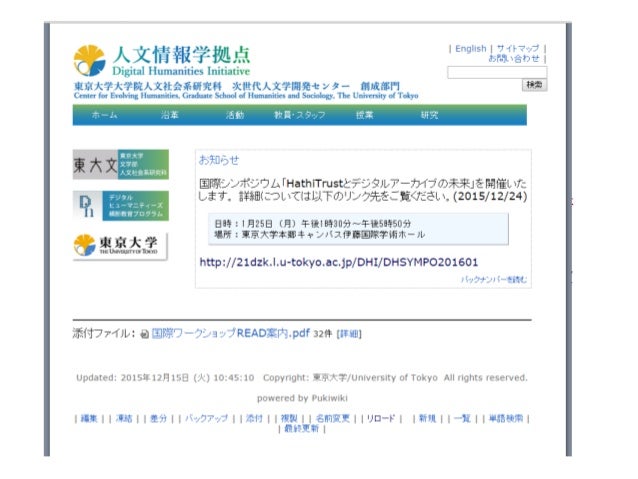Open 教員・スタッフ menu item
638x479 pixels.
pyautogui.click(x=299, y=115)
